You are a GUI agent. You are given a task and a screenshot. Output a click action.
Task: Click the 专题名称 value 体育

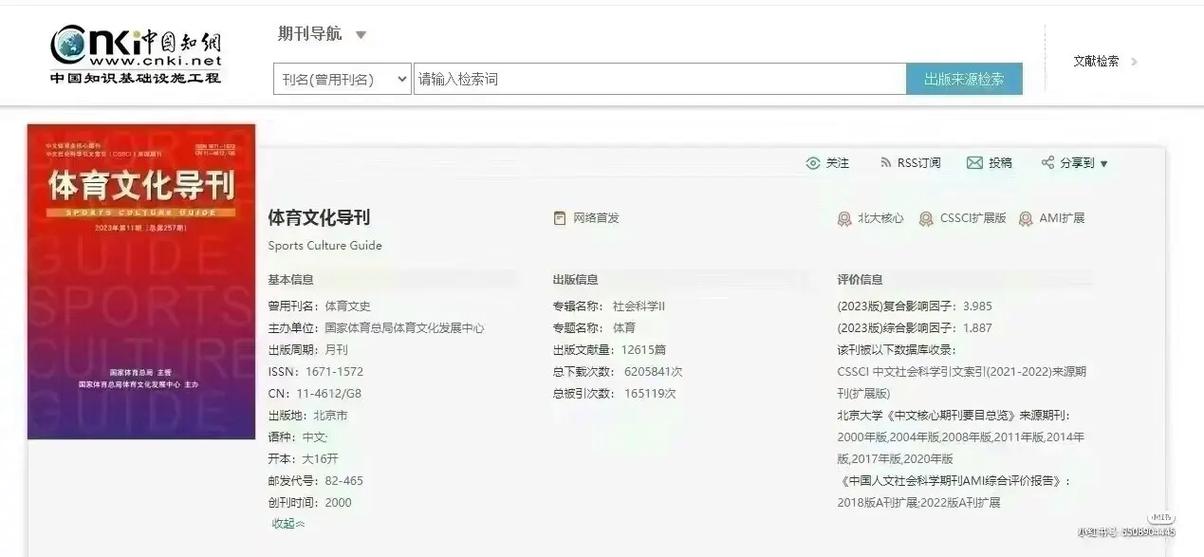(624, 328)
